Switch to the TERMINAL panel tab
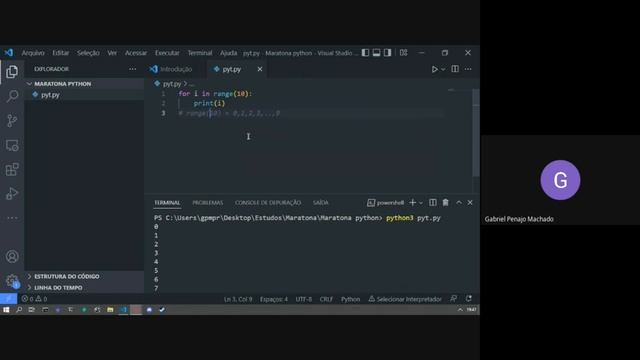 167,203
